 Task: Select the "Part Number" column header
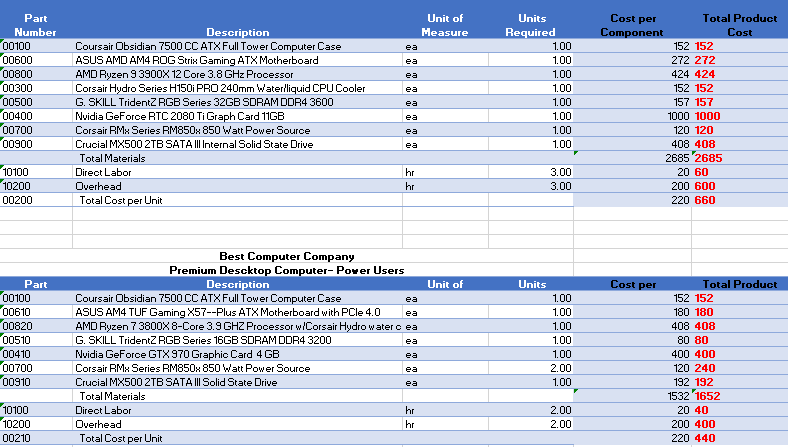tap(36, 25)
